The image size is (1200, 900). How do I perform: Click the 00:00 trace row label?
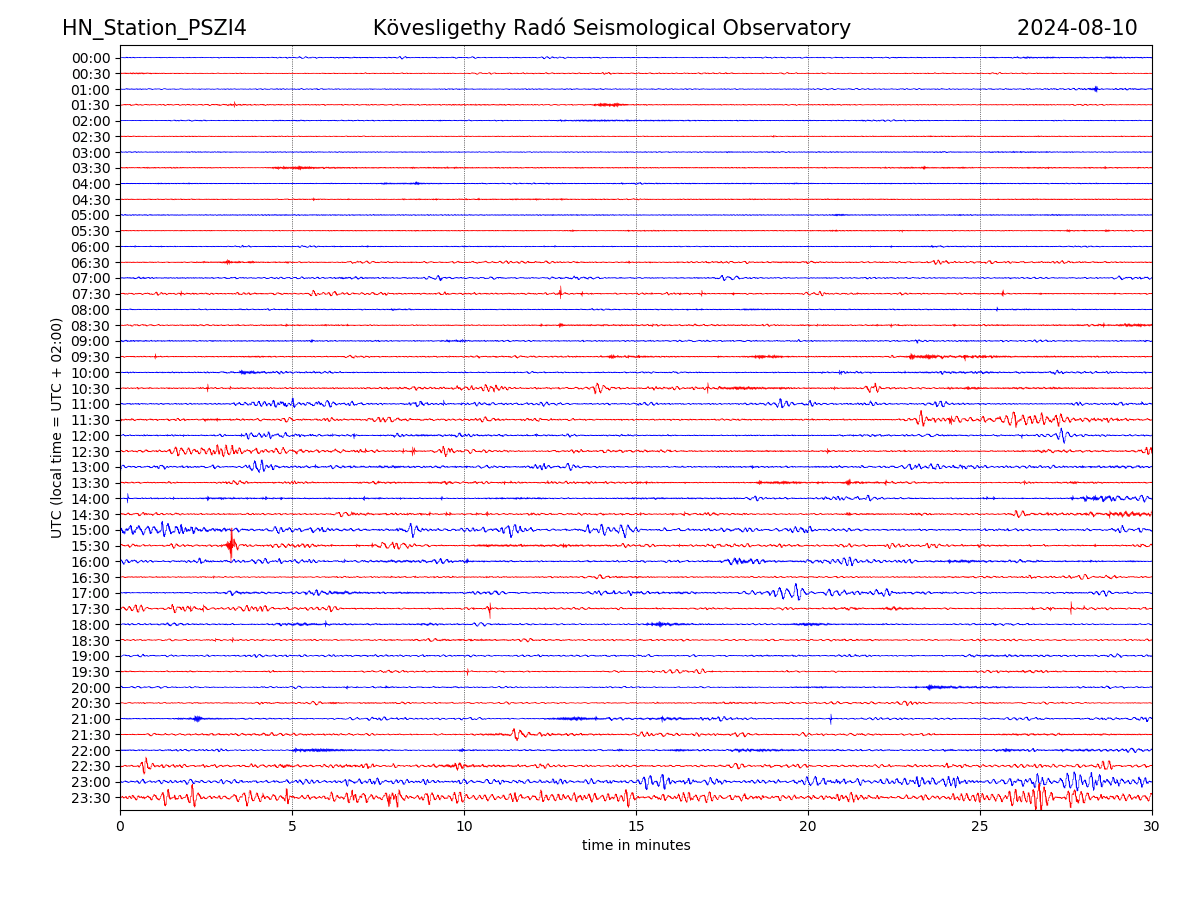(90, 58)
